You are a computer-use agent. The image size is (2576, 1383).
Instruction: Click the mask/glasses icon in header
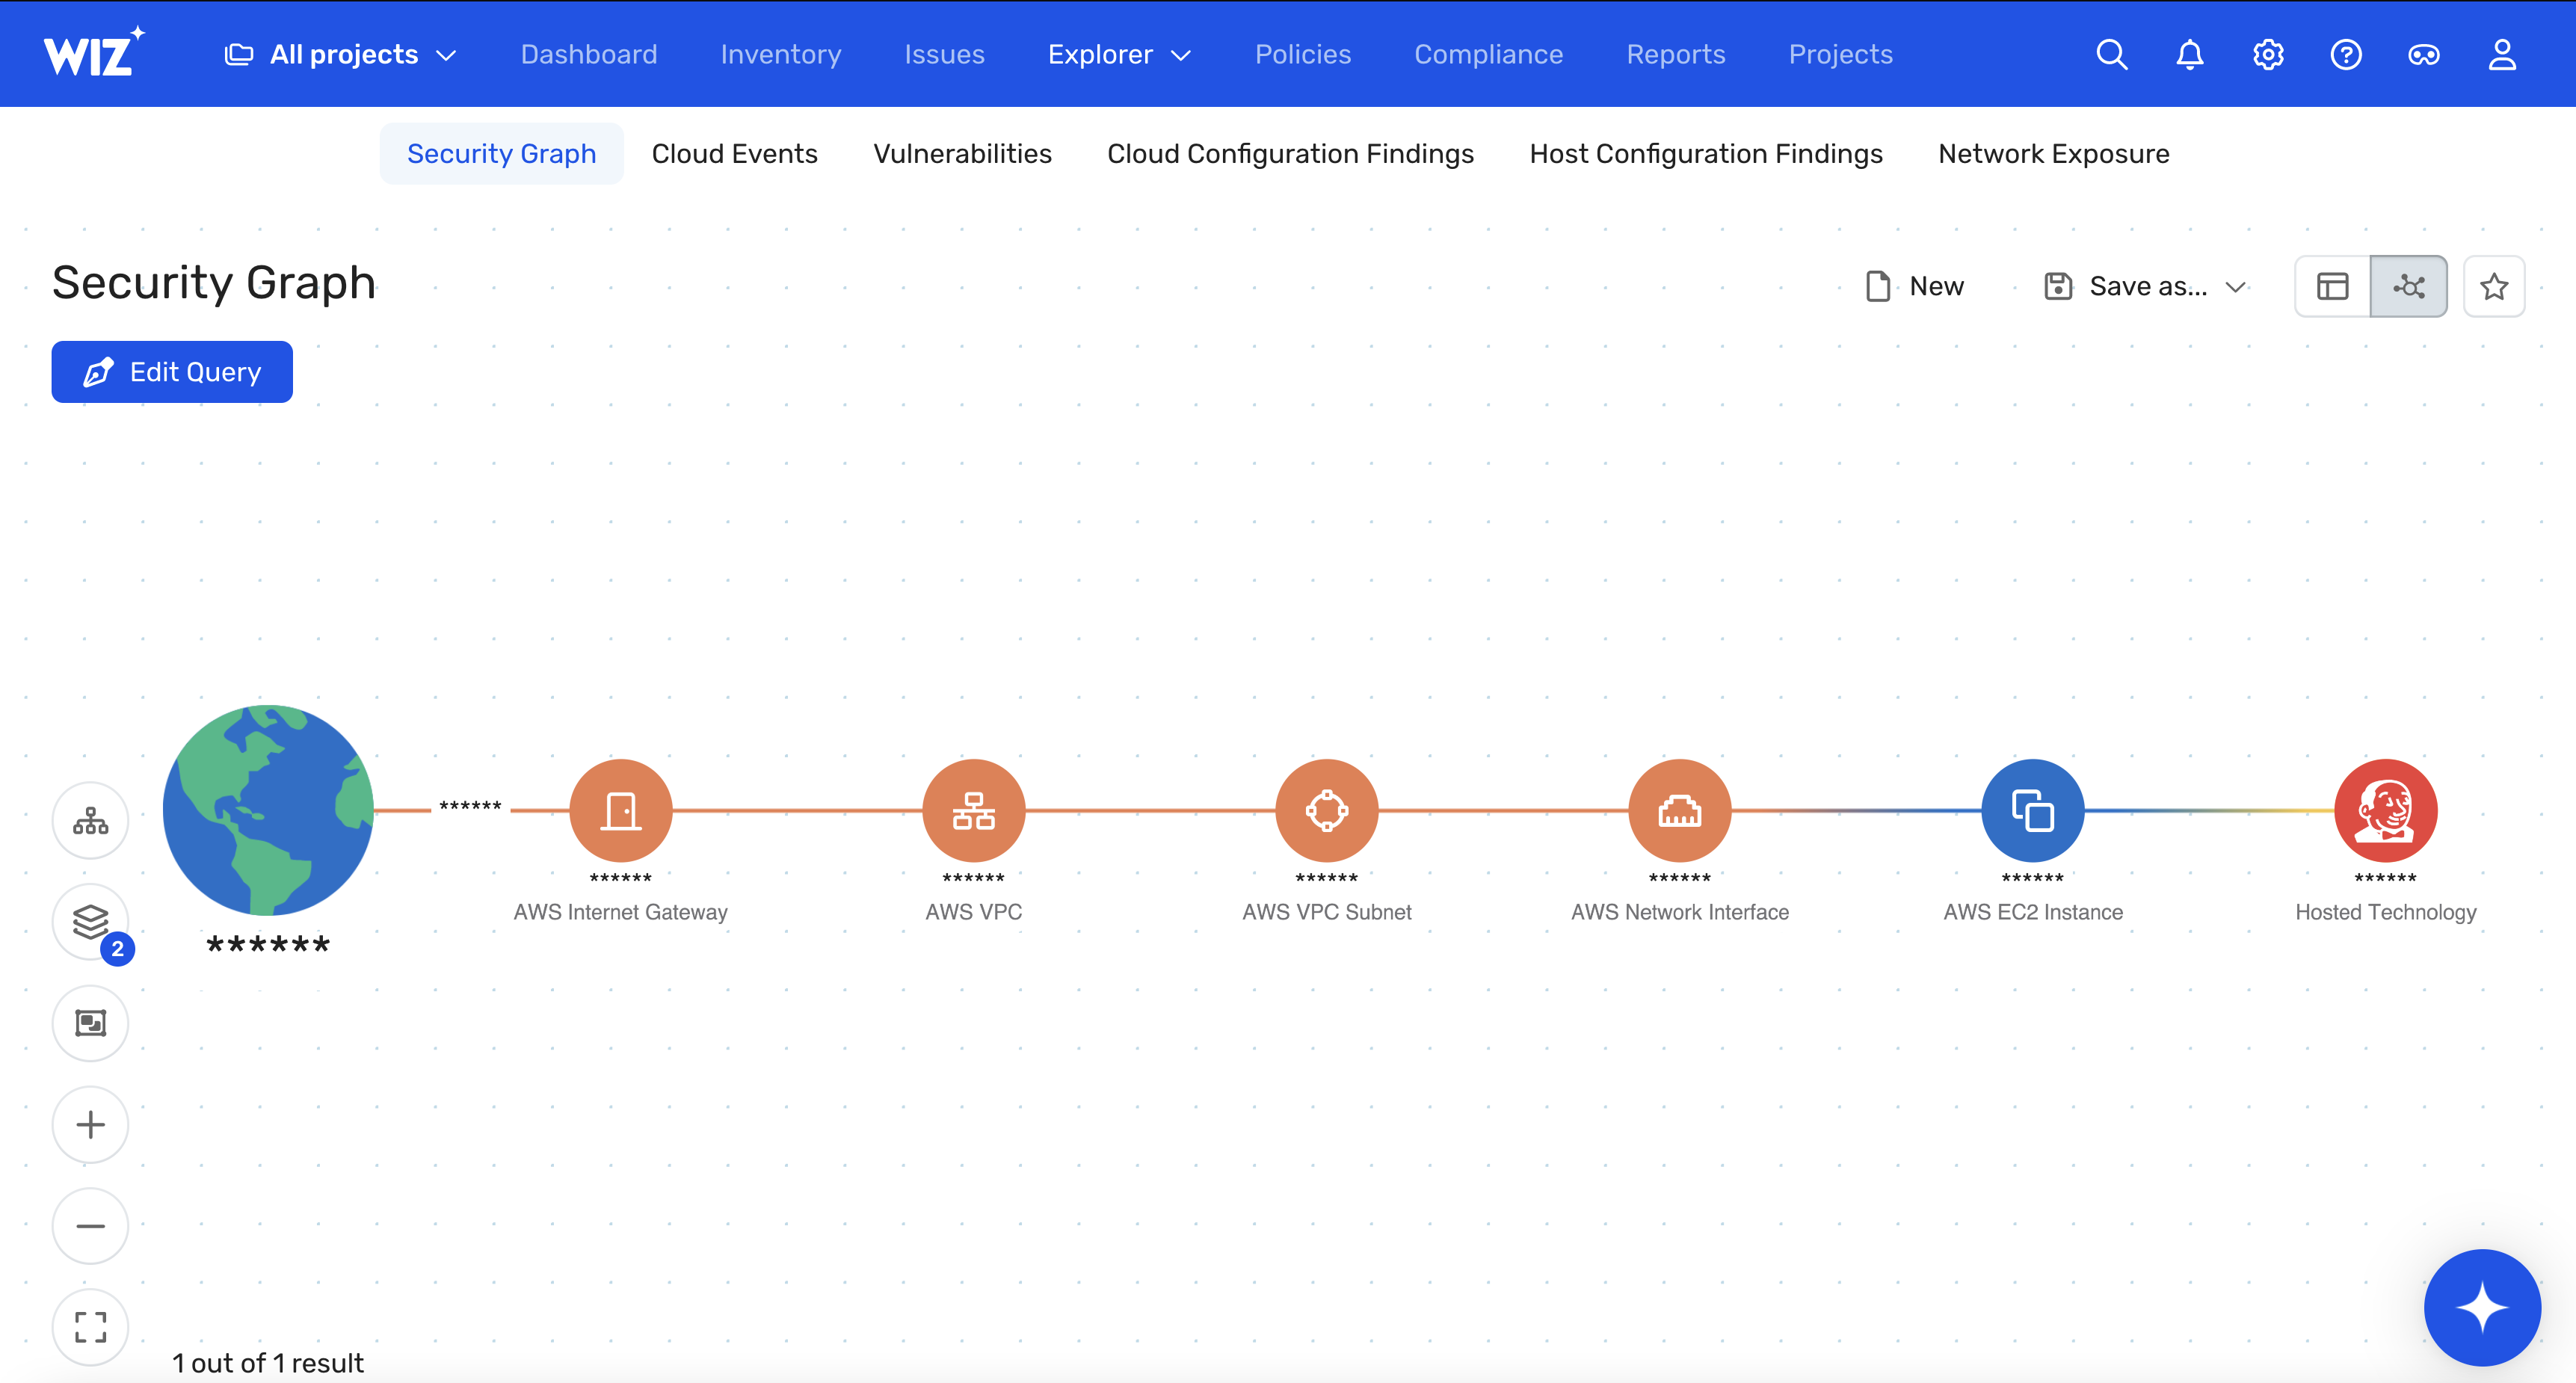2424,54
